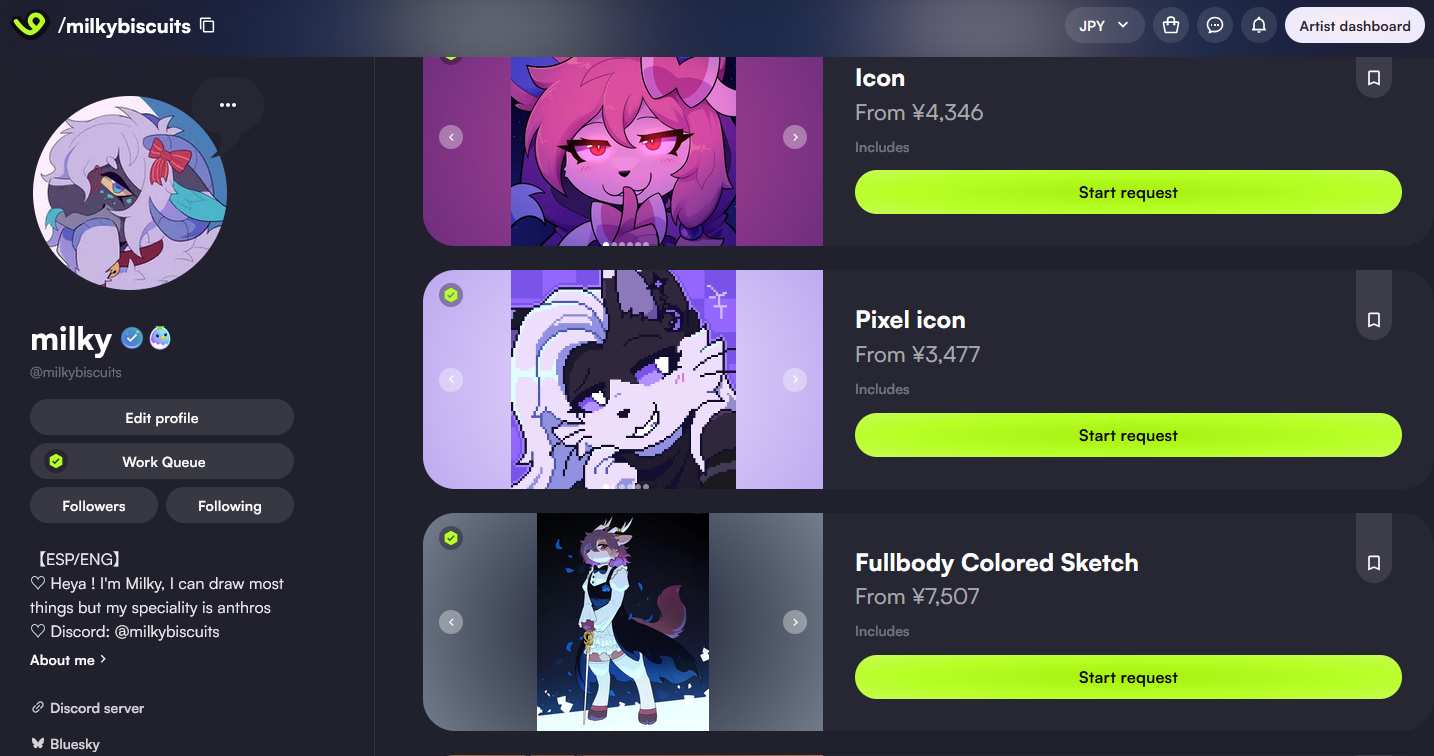Open the Fullbody Colored Sketch thumbnail image
The width and height of the screenshot is (1434, 756).
pyautogui.click(x=623, y=622)
